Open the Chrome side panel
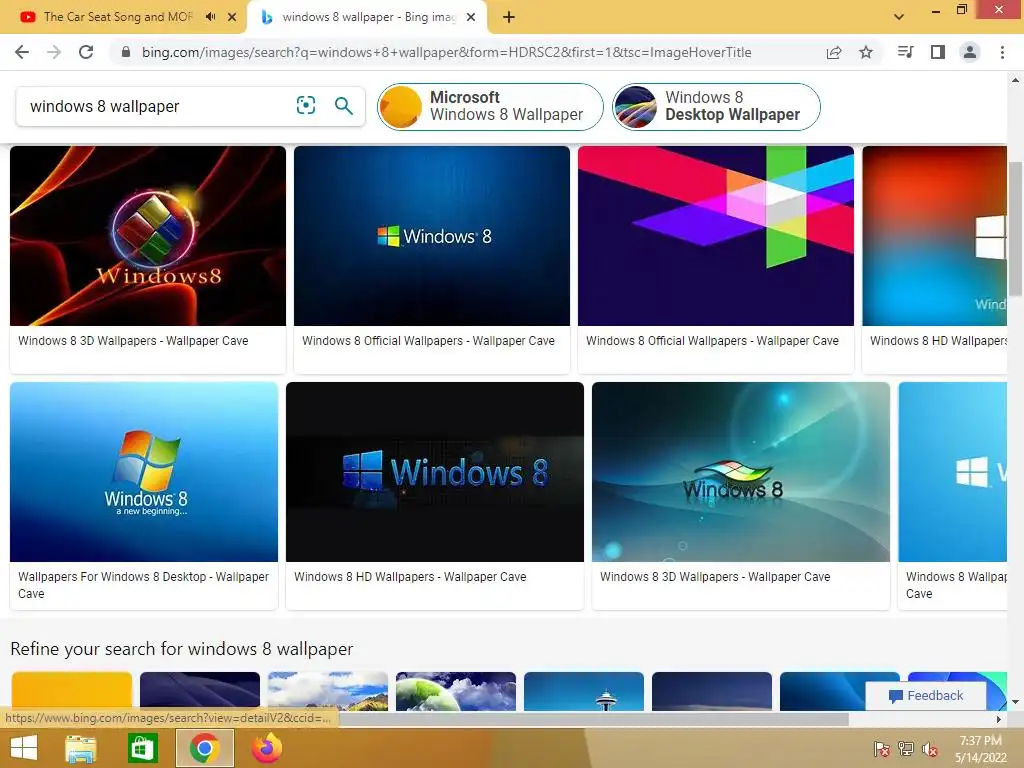The width and height of the screenshot is (1024, 768). point(938,52)
